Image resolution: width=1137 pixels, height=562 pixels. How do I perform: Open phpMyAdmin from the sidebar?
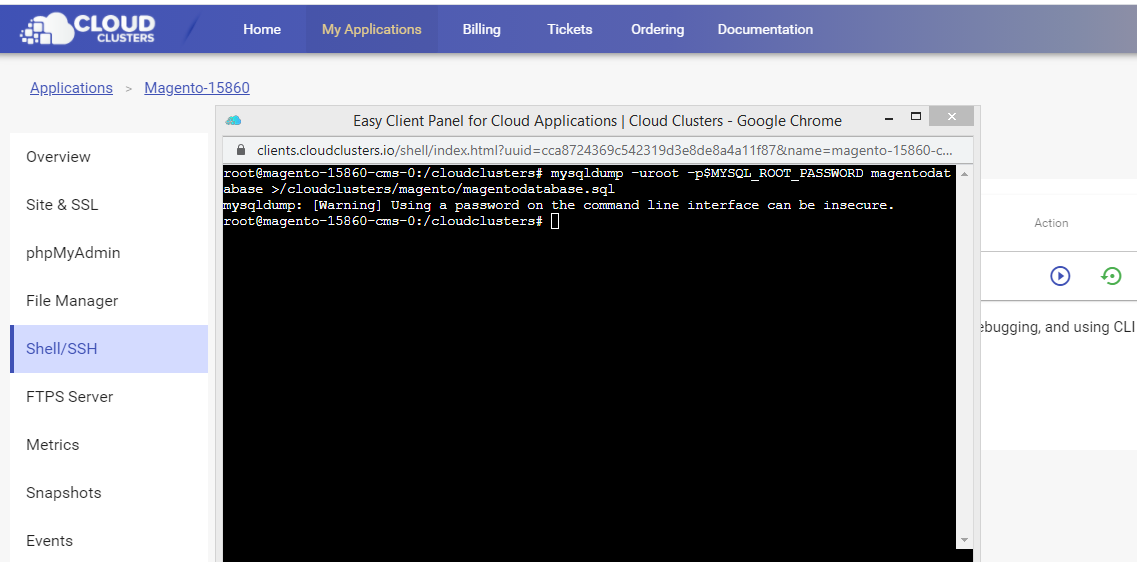point(73,253)
